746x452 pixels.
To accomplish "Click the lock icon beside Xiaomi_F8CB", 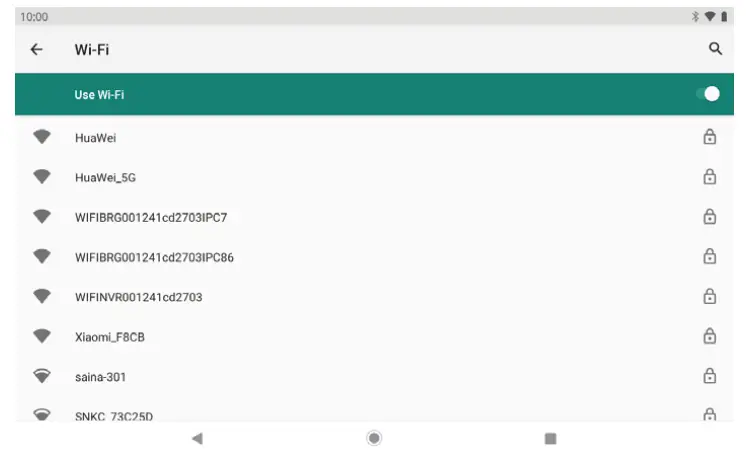I will click(x=709, y=336).
